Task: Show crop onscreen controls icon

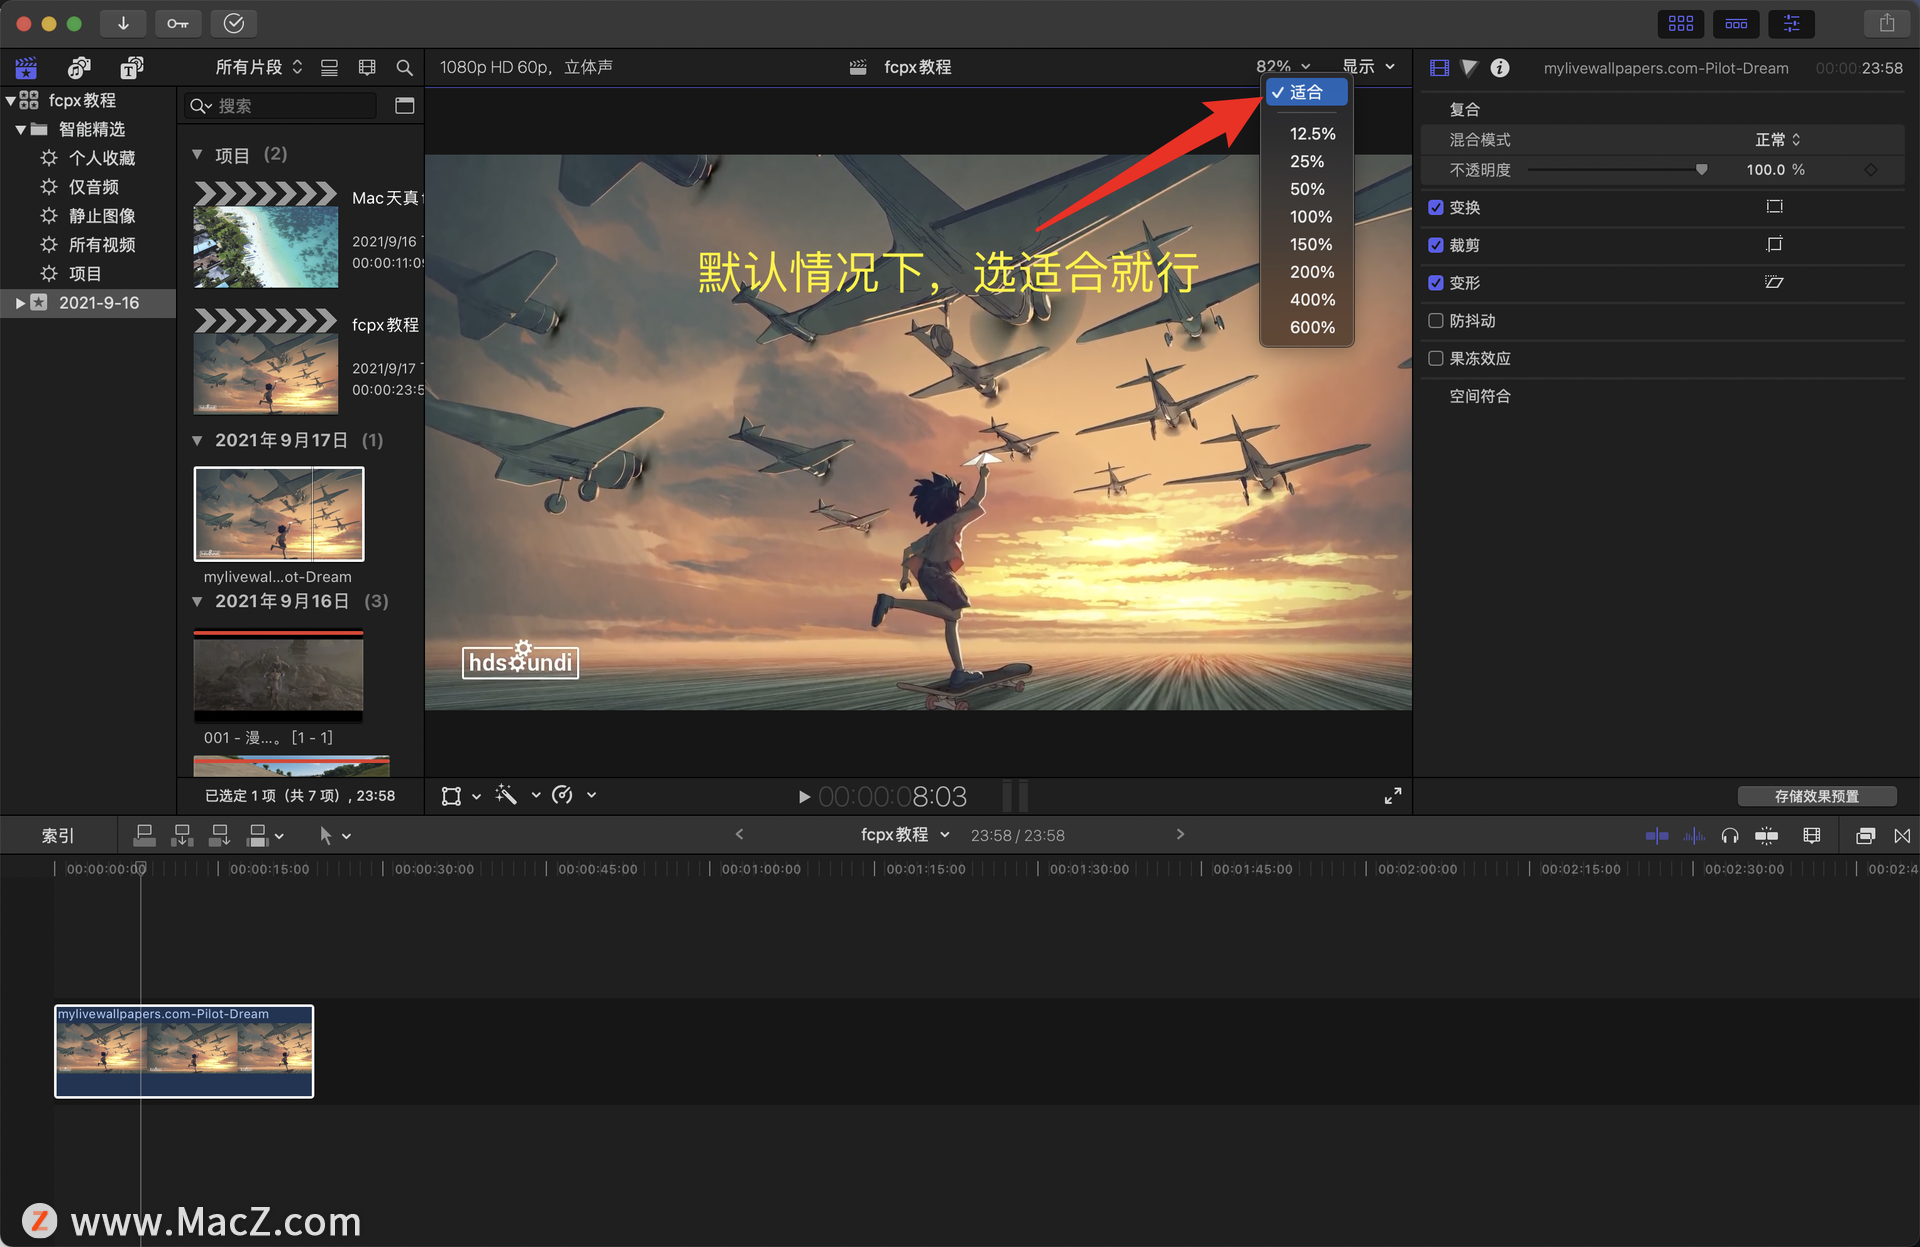Action: pos(1774,244)
